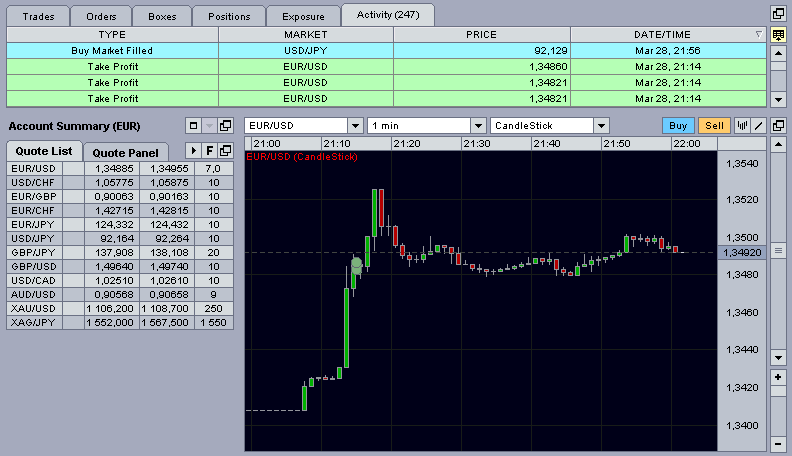Screen dimensions: 792x456
Task: Open the EUR/USD instrument dropdown
Action: pos(356,126)
